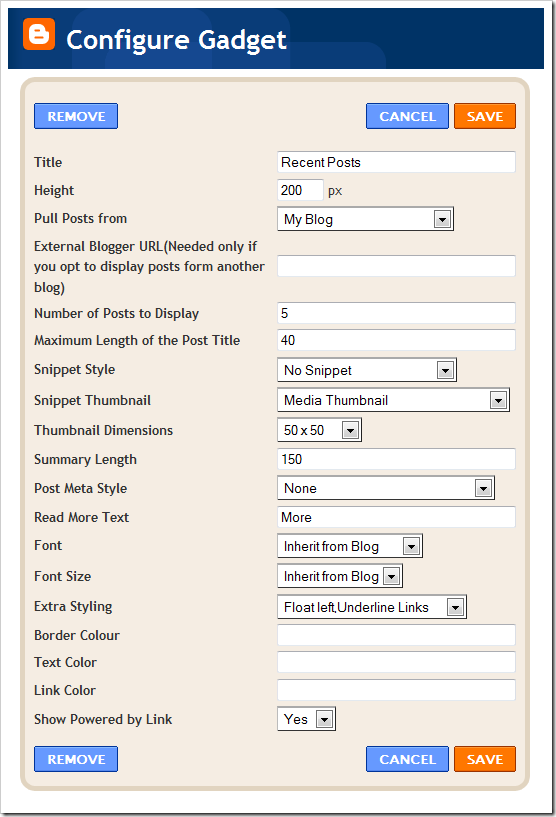Select the Border Colour field
Screen dimensions: 556x817
[397, 635]
